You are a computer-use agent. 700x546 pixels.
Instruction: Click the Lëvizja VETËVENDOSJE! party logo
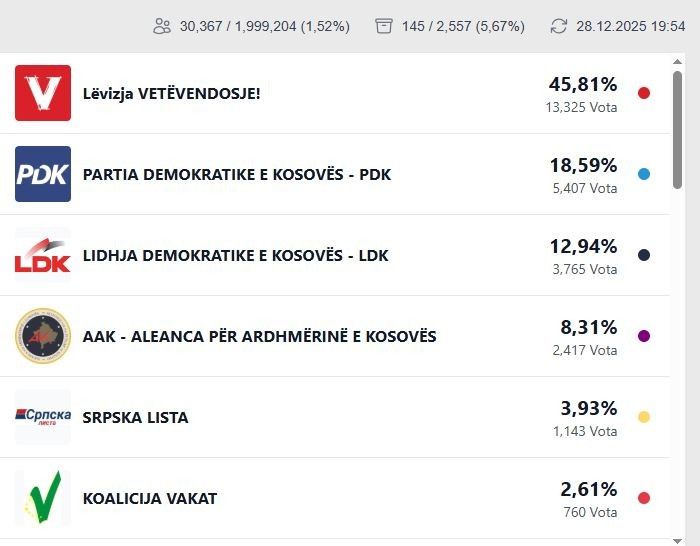[x=43, y=93]
